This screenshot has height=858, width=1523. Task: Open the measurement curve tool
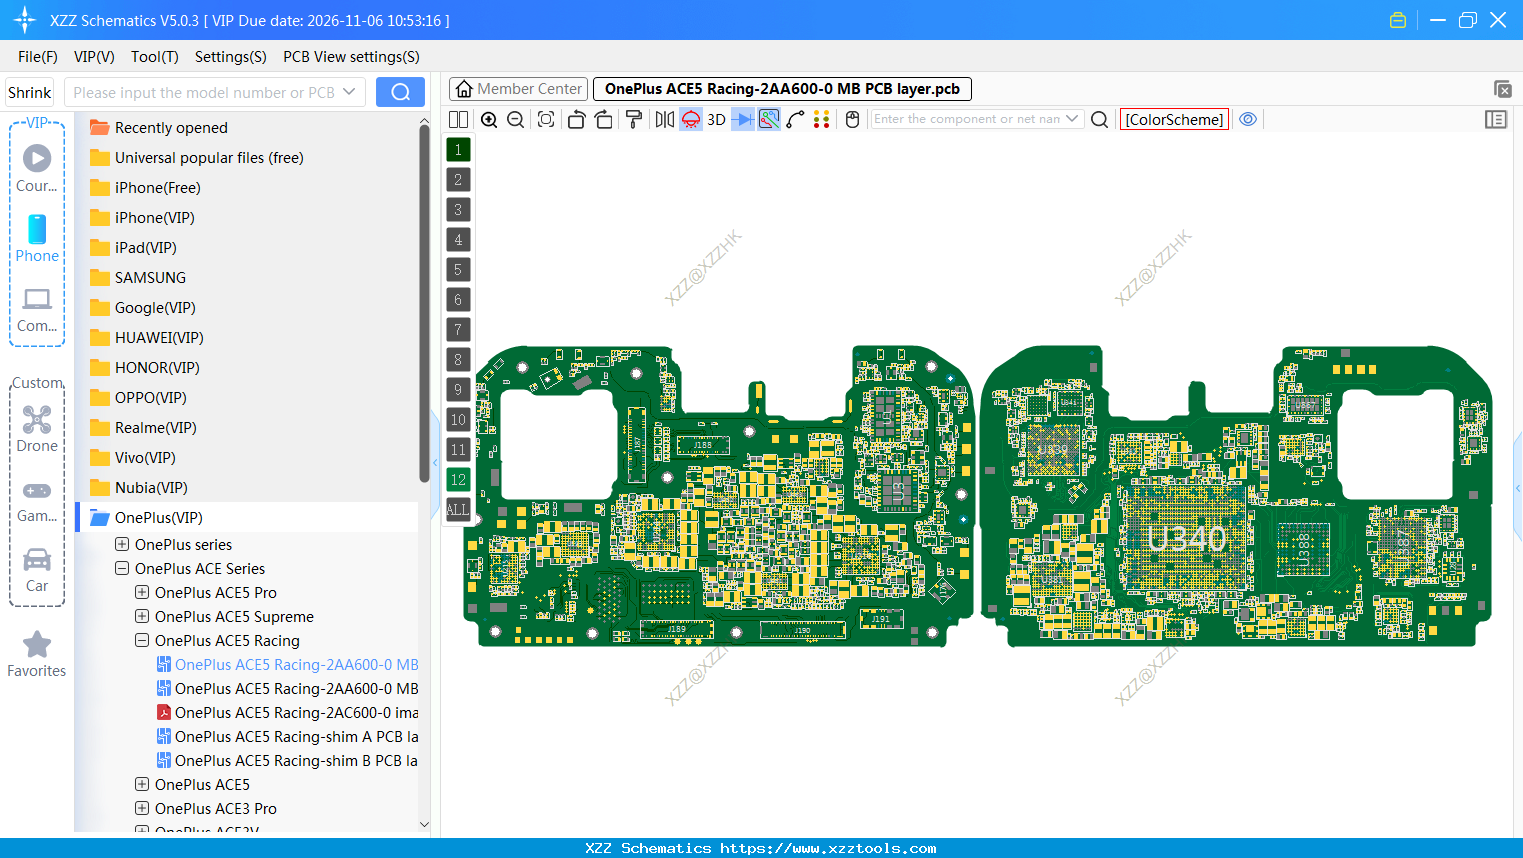click(795, 119)
